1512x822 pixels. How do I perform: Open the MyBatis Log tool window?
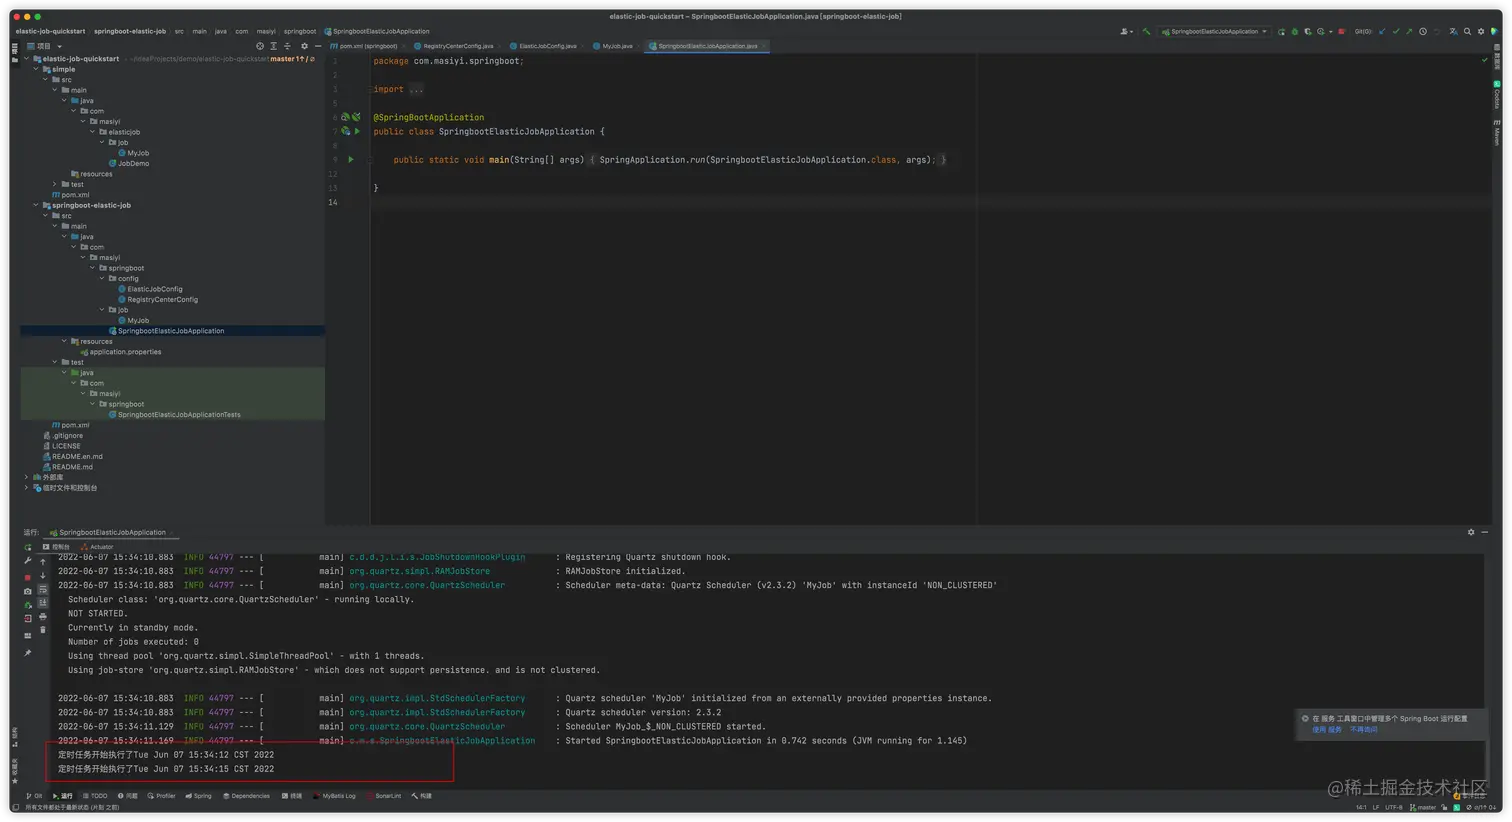coord(337,796)
